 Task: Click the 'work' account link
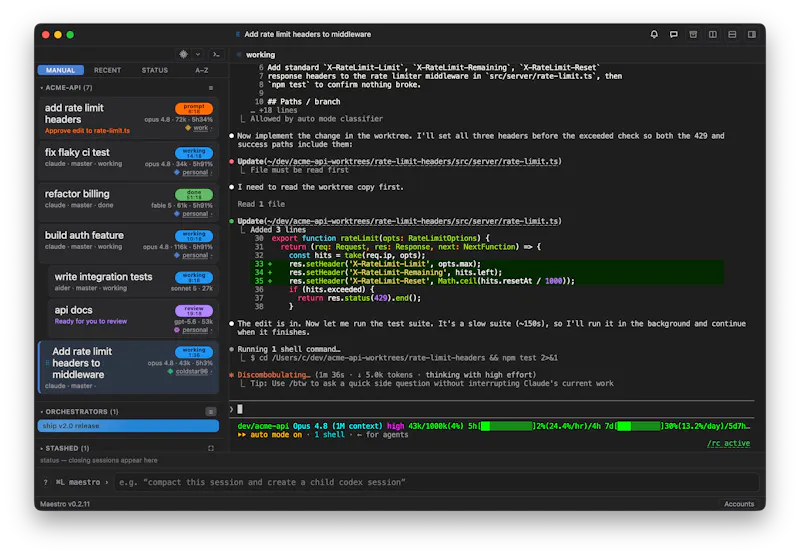[201, 128]
